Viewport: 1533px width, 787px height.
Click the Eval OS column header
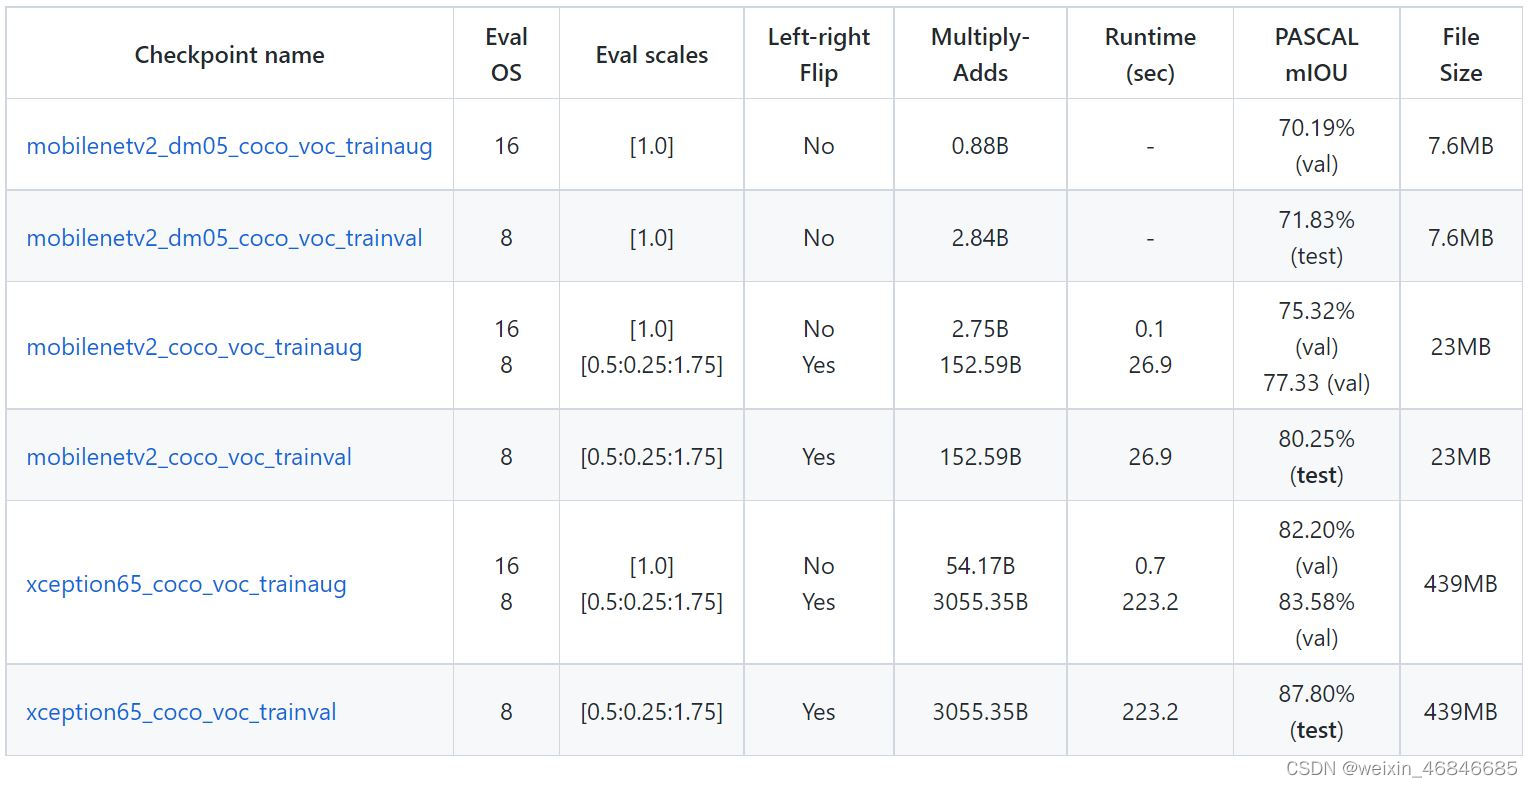tap(506, 55)
